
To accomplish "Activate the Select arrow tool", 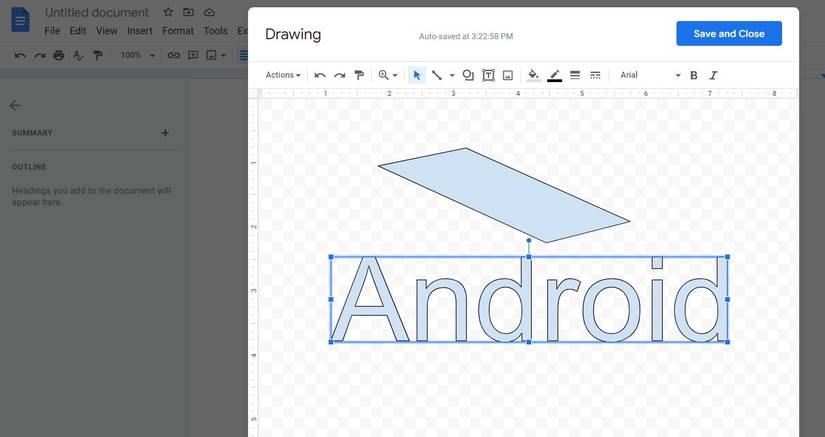I will [417, 75].
